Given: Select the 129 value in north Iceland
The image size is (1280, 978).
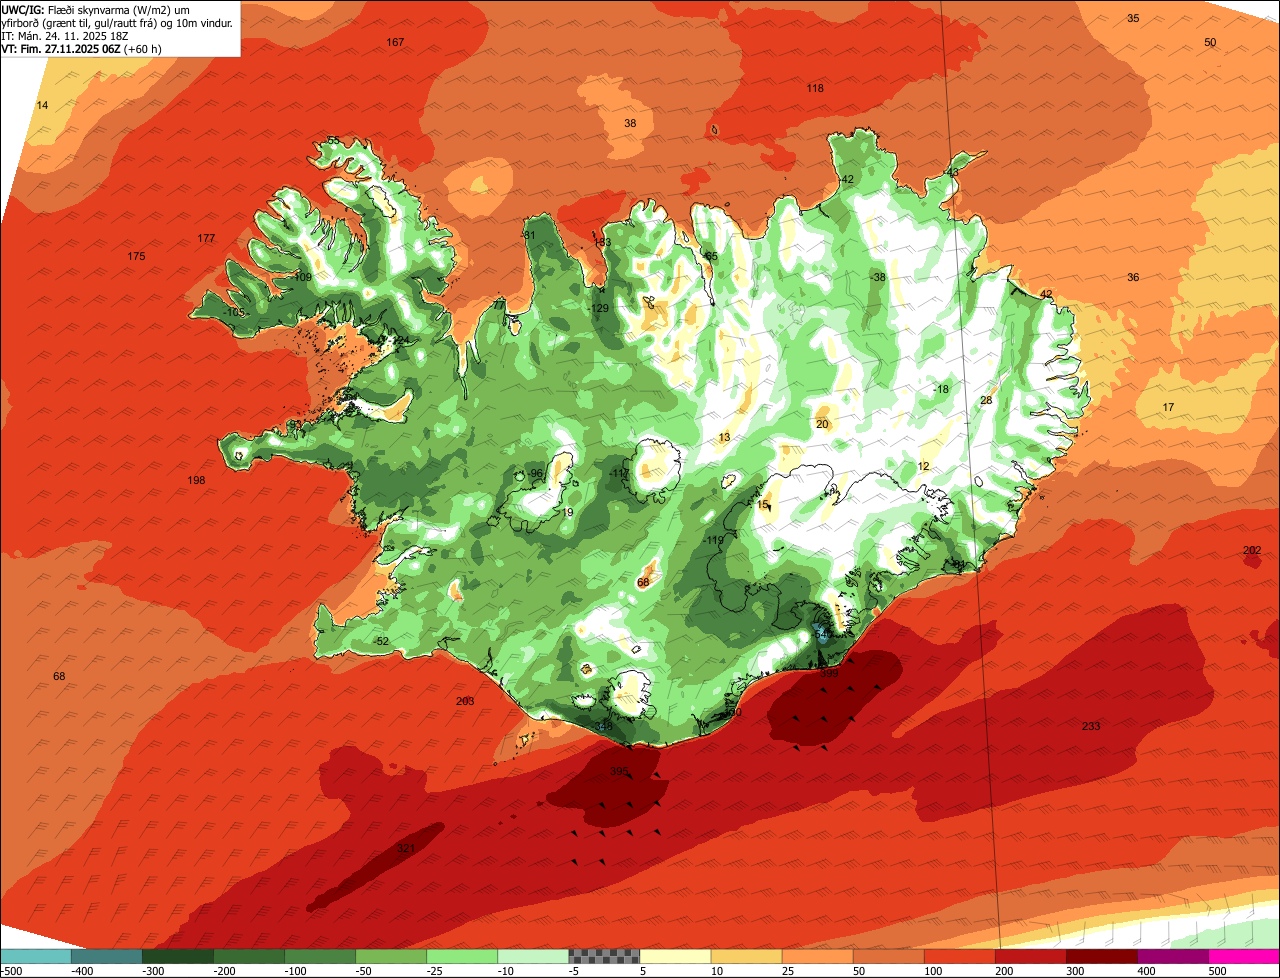Looking at the screenshot, I should (600, 308).
